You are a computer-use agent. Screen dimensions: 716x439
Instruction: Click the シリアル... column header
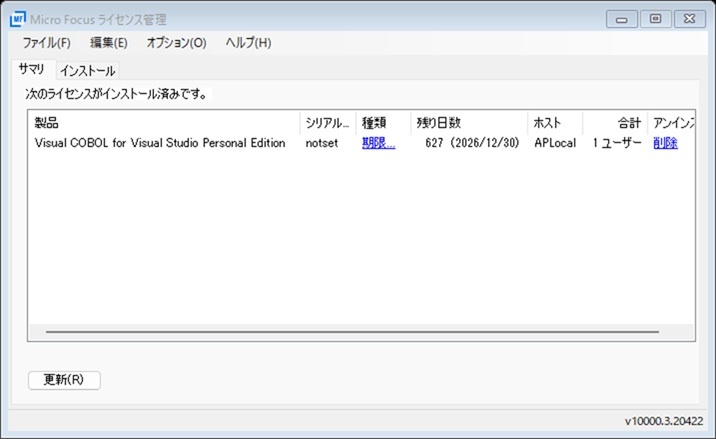tap(328, 122)
